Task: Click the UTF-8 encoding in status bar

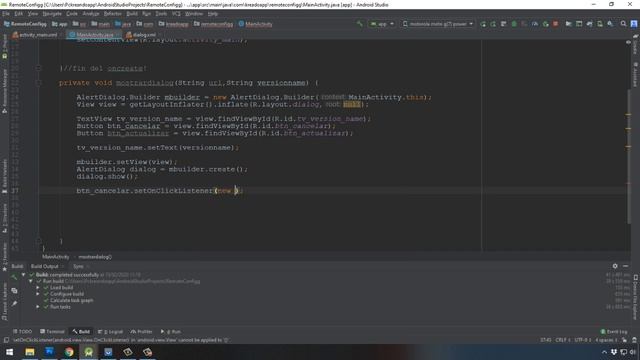Action: (x=582, y=340)
